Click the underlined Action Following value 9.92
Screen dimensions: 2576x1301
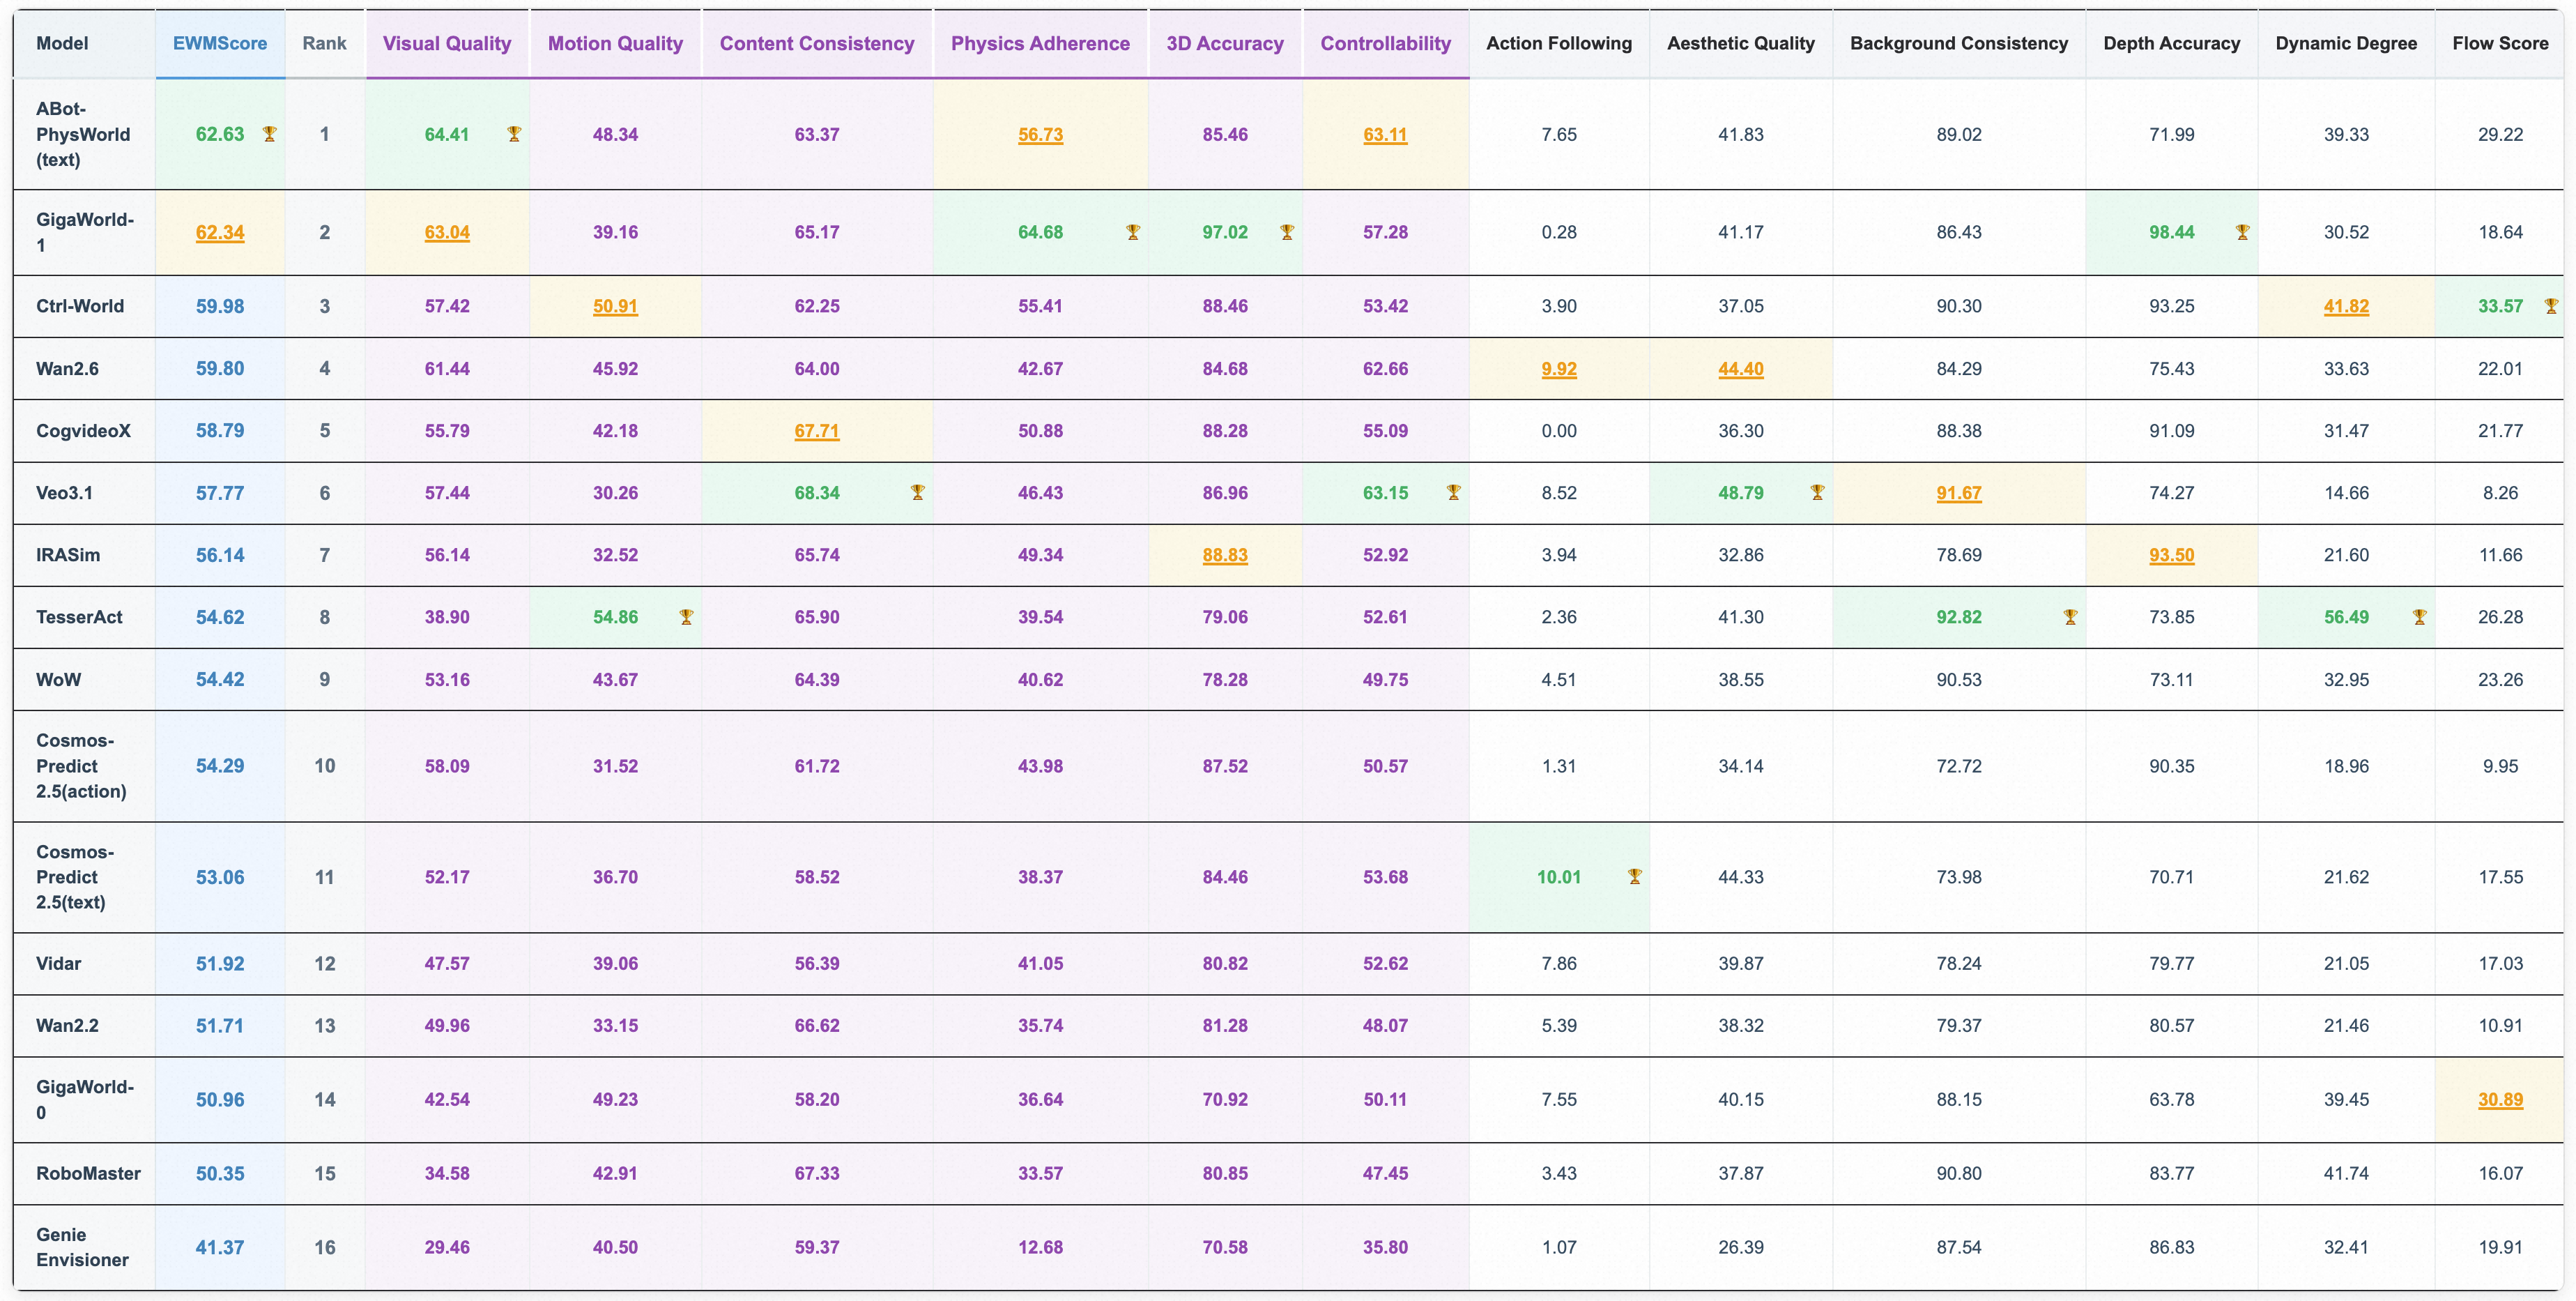click(x=1559, y=368)
